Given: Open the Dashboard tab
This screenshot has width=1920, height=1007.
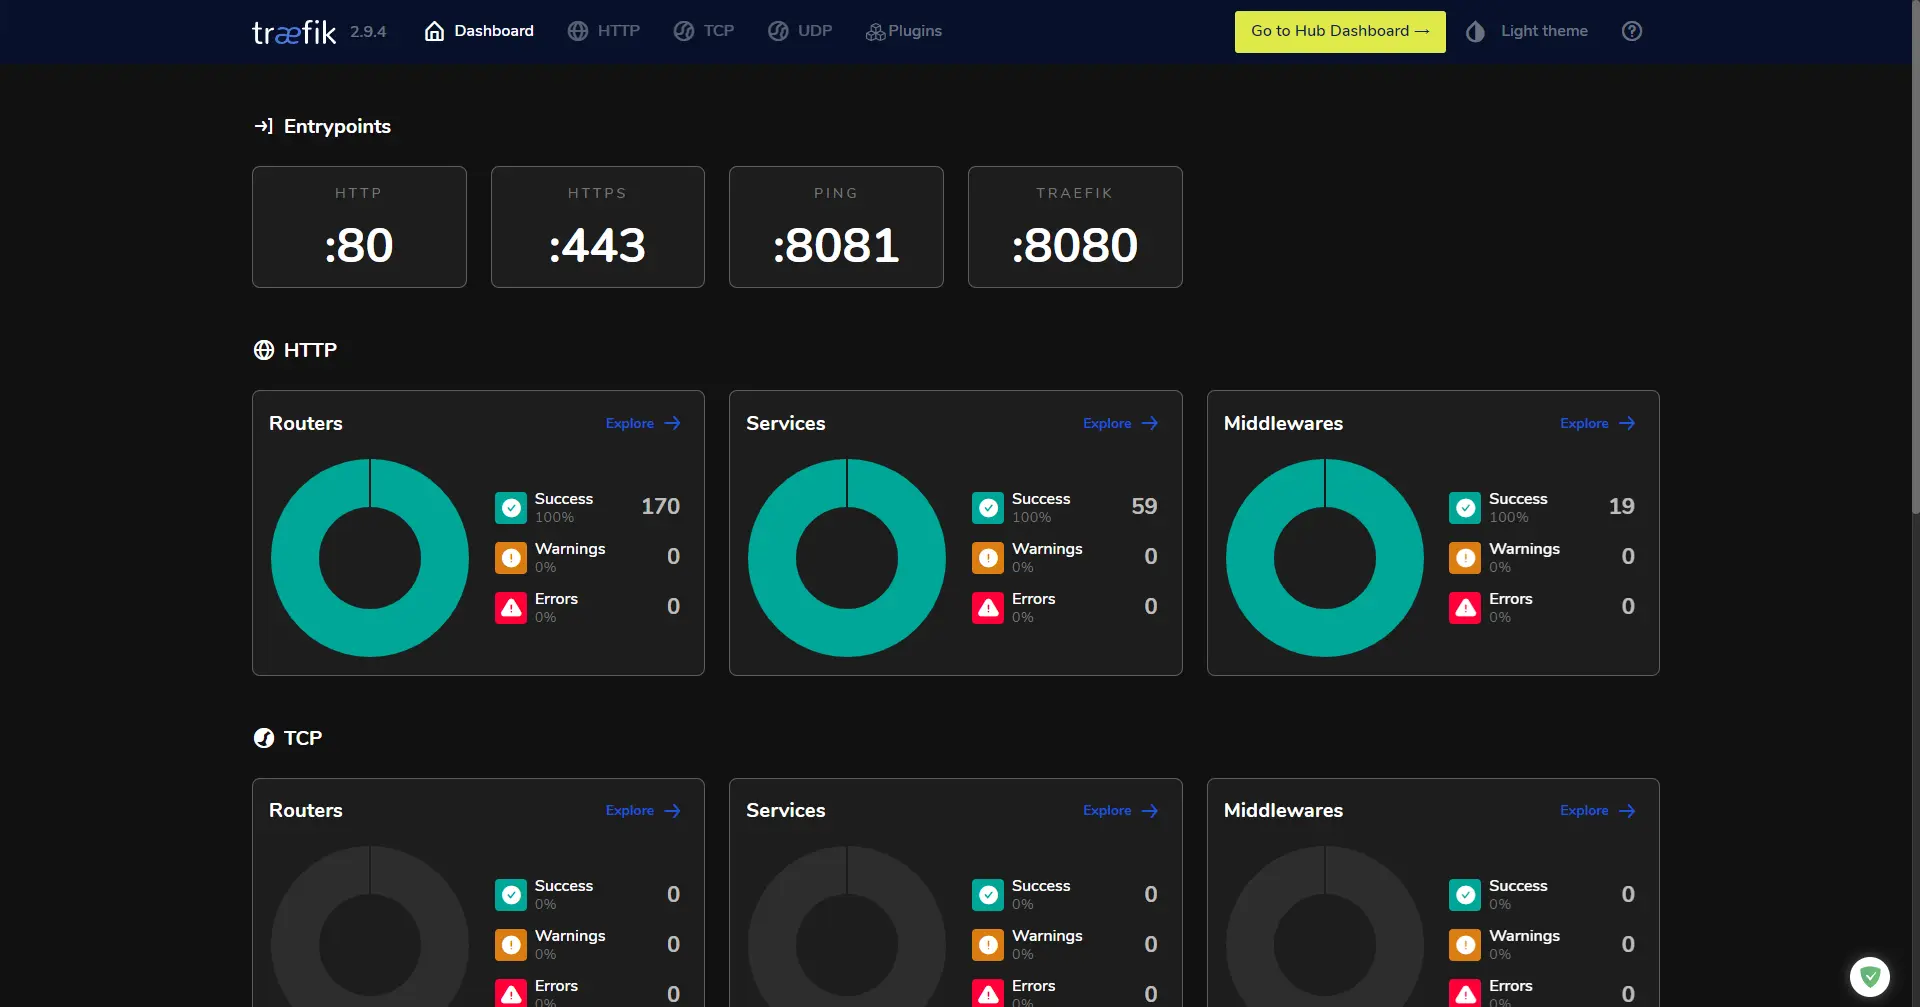Looking at the screenshot, I should click(479, 31).
